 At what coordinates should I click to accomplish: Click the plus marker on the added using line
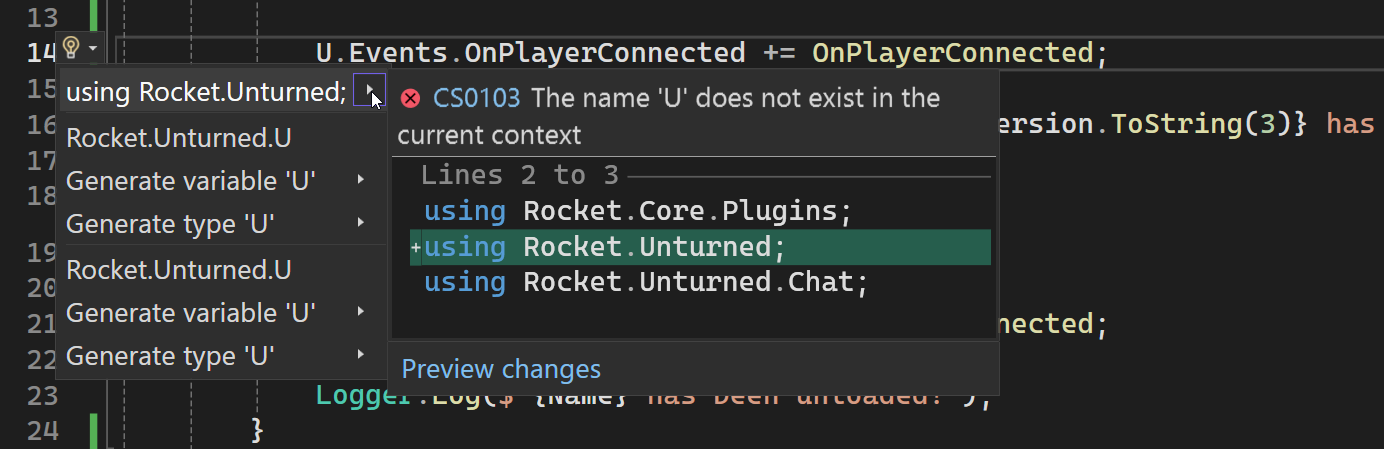pyautogui.click(x=416, y=247)
